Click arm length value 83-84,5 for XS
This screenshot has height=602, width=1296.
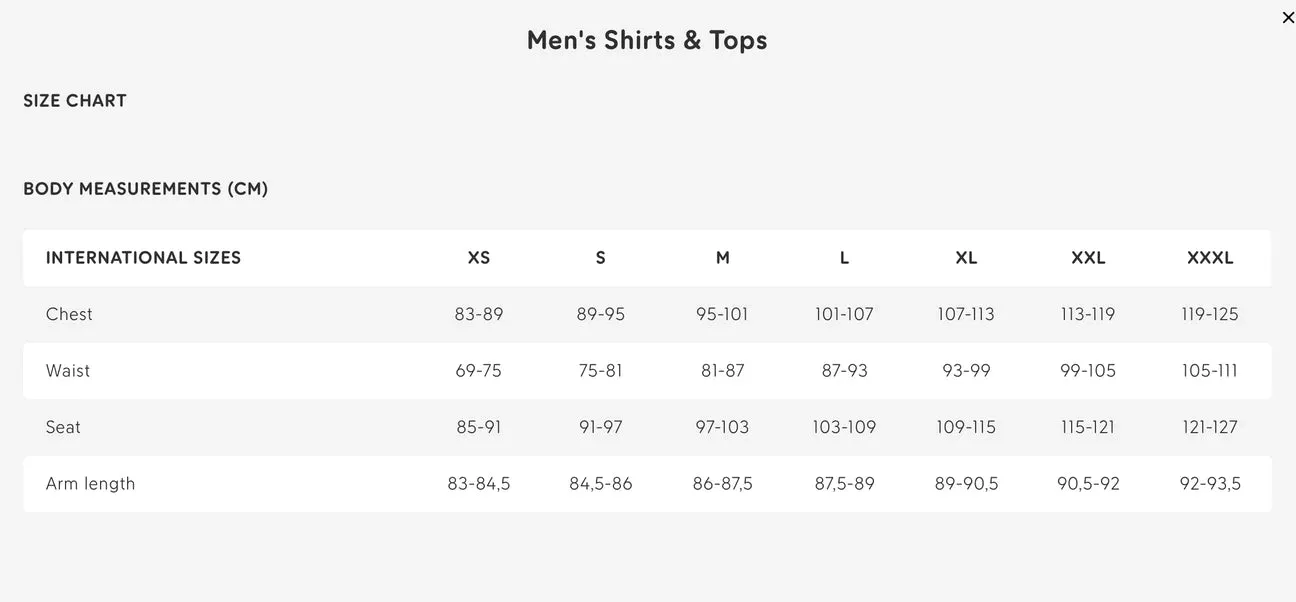(x=479, y=484)
